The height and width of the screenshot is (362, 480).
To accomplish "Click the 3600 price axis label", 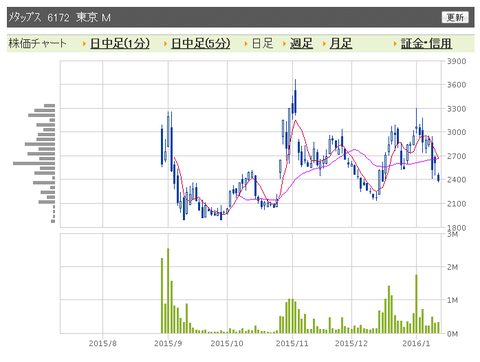I will click(456, 85).
